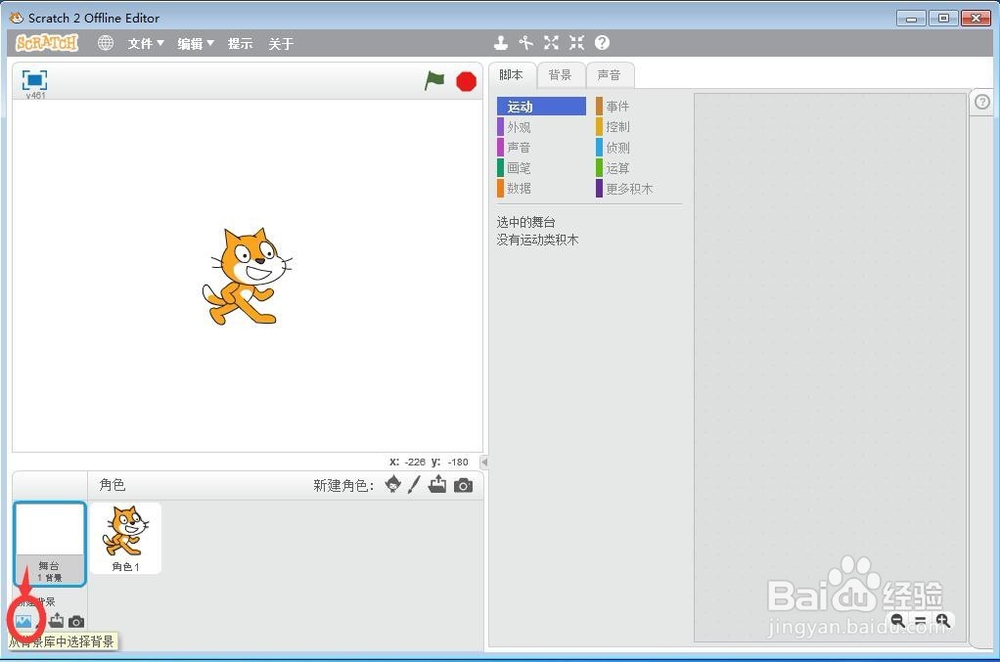This screenshot has width=1000, height=662.
Task: Close the Scratch 2 Offline Editor window
Action: 976,18
